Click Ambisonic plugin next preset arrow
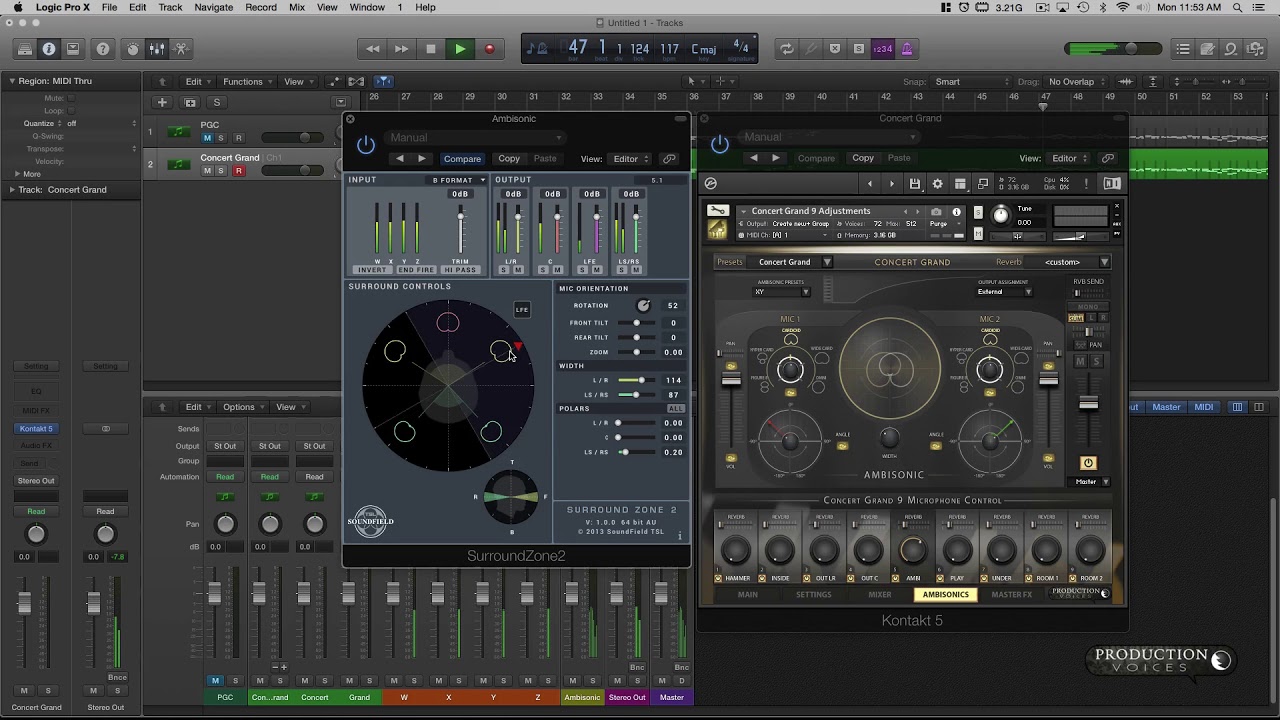1280x720 pixels. (422, 158)
